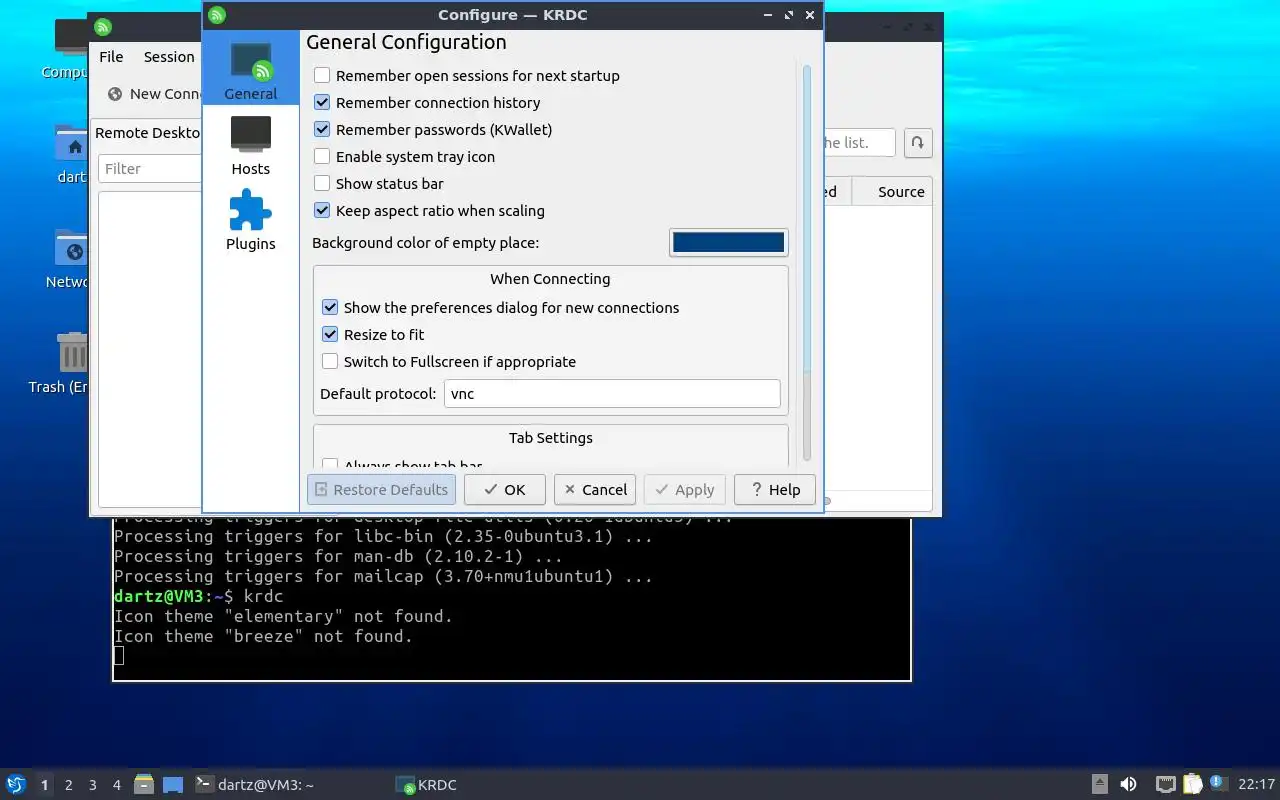Click New Connection toolbar button in KRDC
The width and height of the screenshot is (1280, 800).
(x=155, y=94)
